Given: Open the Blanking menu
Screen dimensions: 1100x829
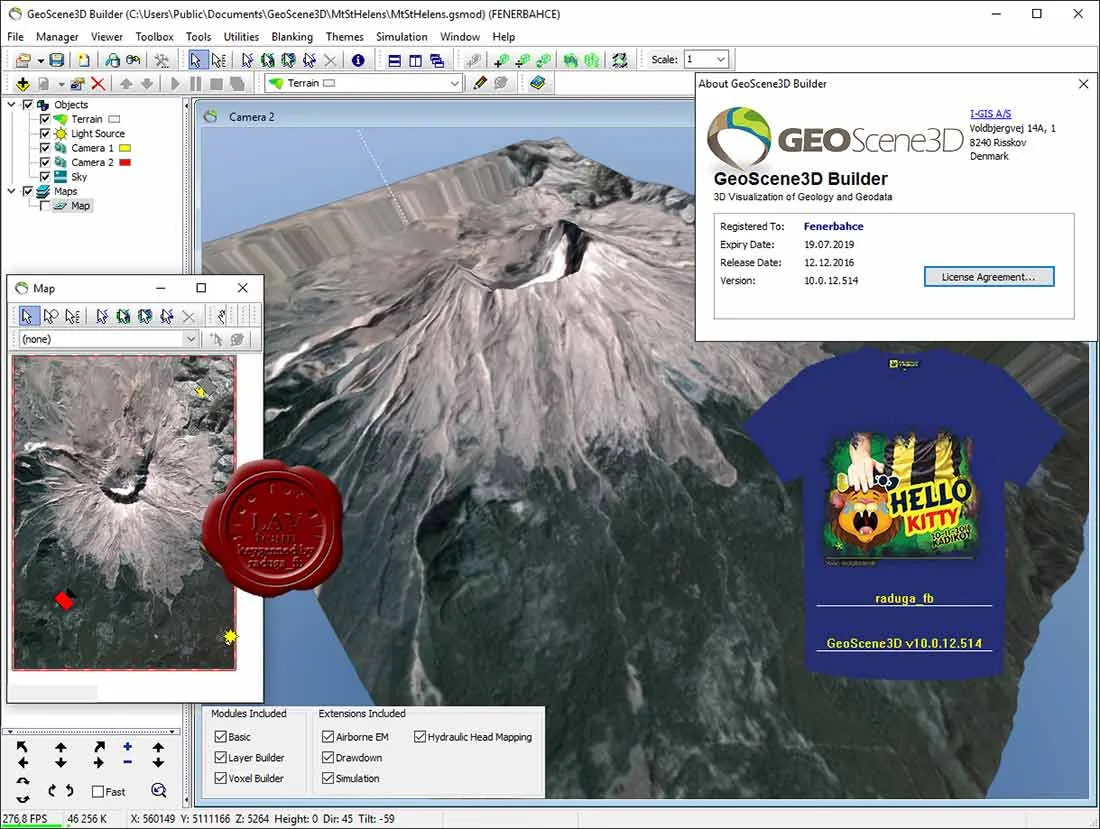Looking at the screenshot, I should (x=292, y=36).
